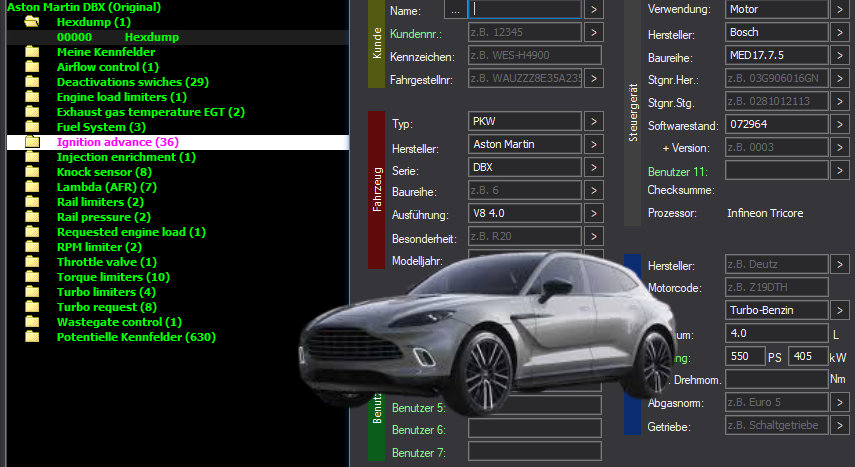The height and width of the screenshot is (467, 855).
Task: Open the Aston Martin Hersteller arrow
Action: [594, 144]
